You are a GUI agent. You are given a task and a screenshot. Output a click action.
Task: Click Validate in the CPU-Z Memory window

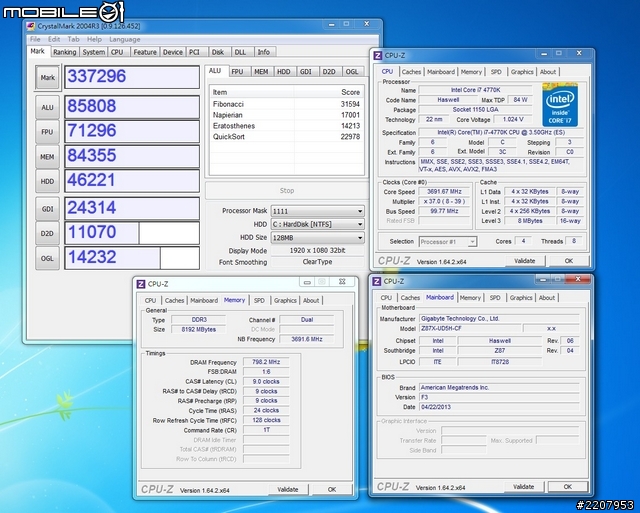(288, 489)
